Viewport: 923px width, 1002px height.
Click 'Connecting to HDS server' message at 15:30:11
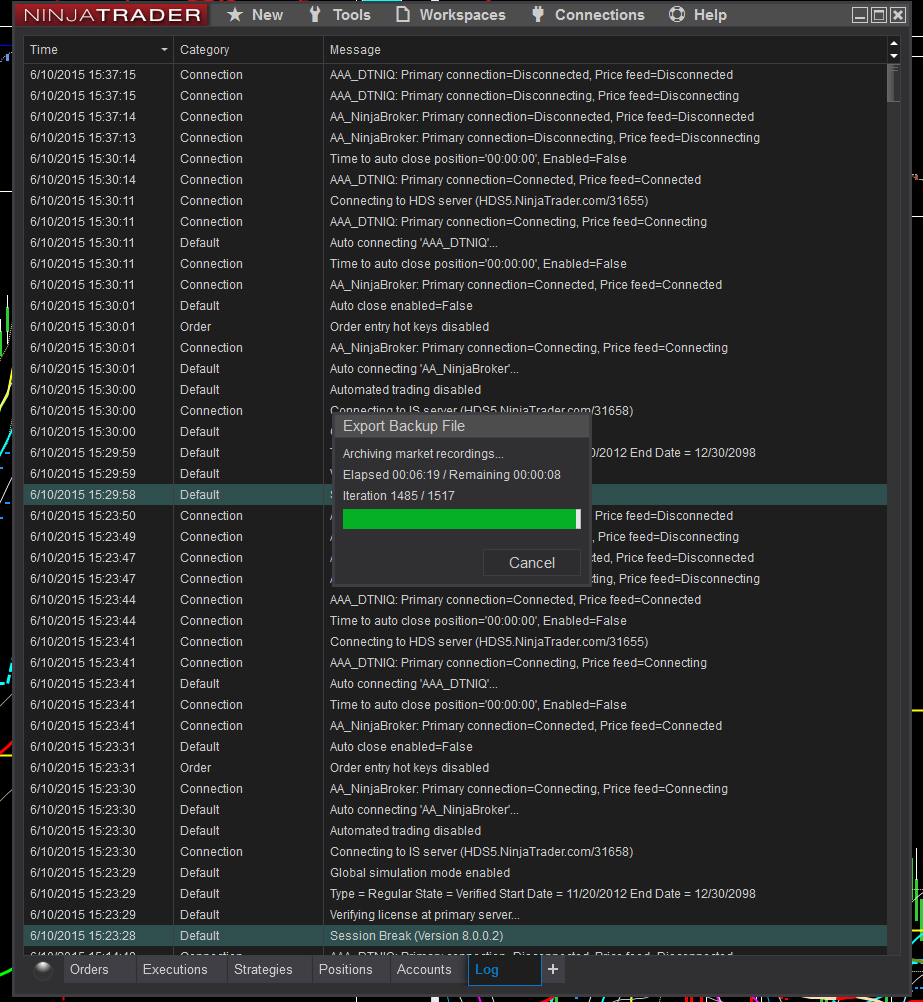[x=489, y=201]
